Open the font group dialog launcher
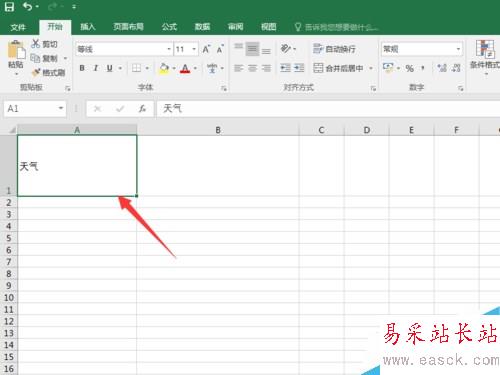 [x=224, y=88]
